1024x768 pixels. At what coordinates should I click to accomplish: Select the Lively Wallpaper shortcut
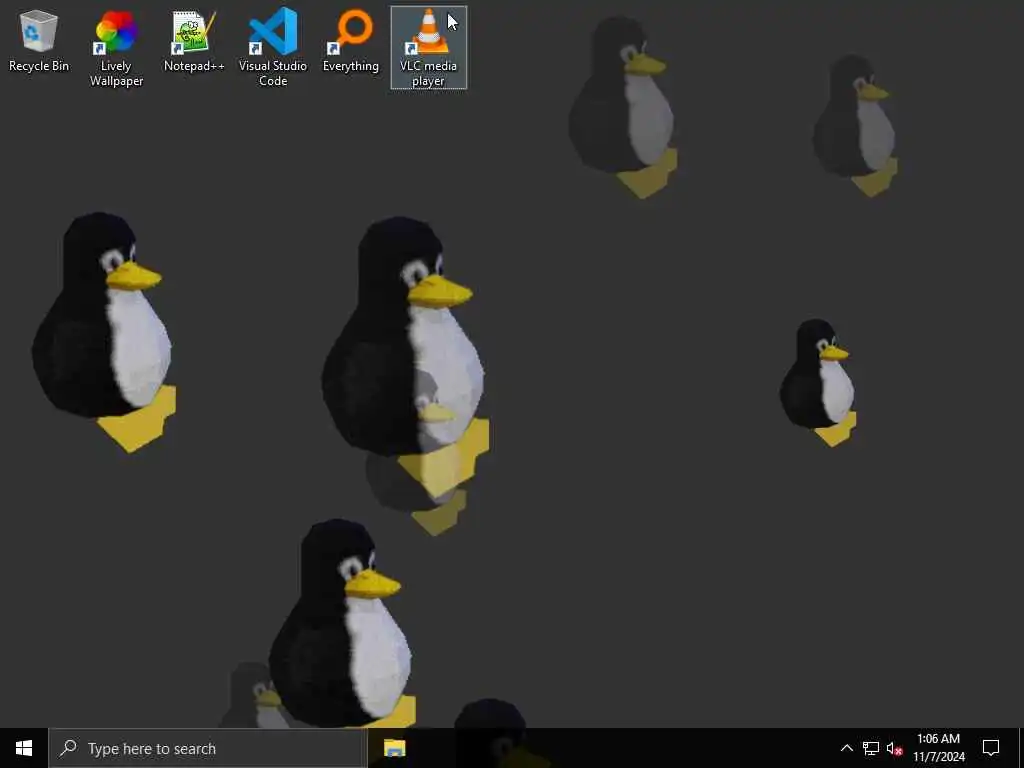point(116,48)
